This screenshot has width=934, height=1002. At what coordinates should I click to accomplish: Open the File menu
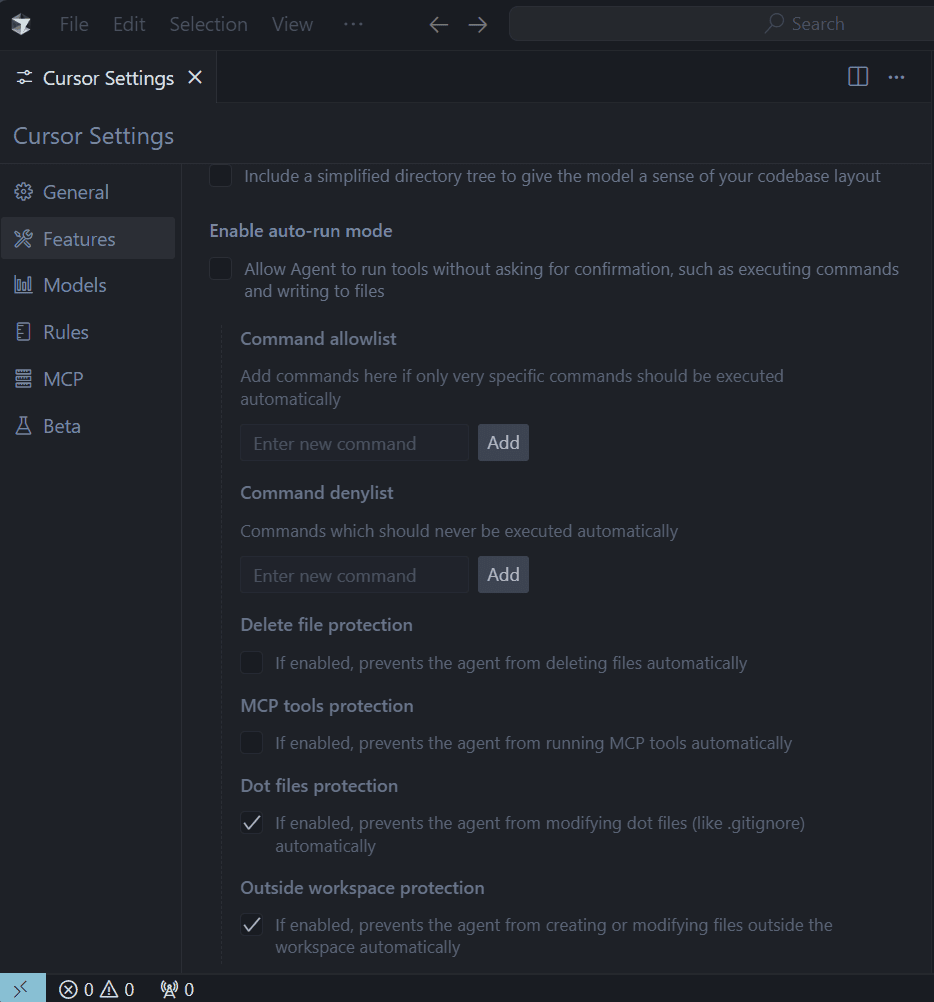coord(74,24)
